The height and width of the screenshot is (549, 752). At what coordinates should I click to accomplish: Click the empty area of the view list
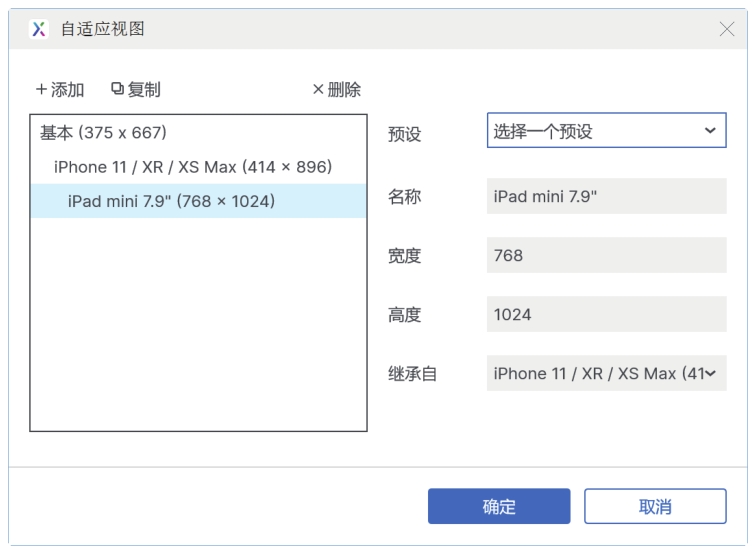click(198, 330)
